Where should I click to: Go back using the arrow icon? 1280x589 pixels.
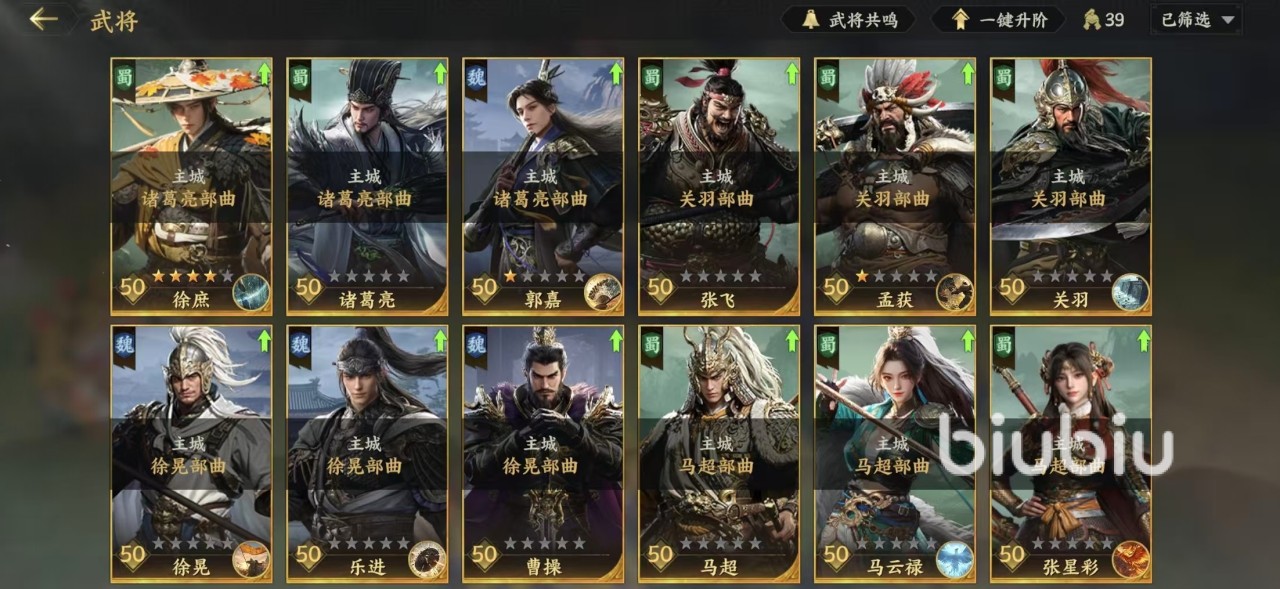(x=43, y=19)
